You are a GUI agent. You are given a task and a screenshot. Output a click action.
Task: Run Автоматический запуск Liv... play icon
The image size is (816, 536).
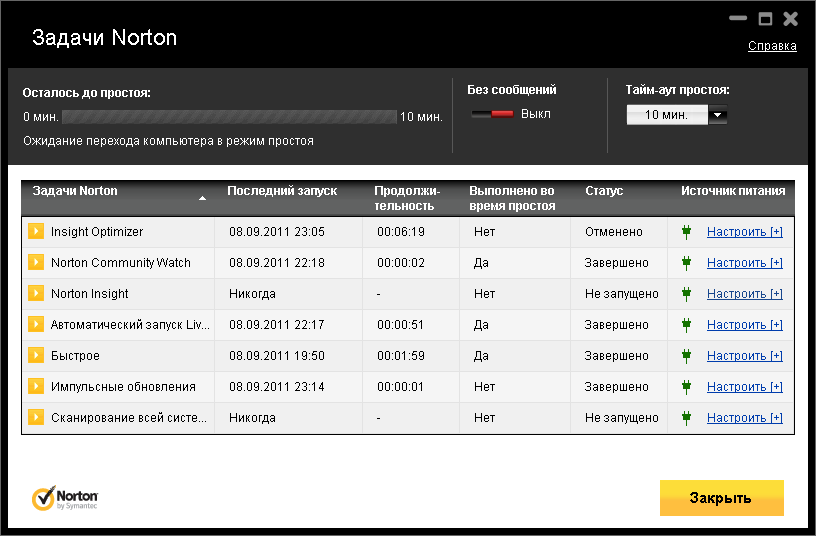36,324
